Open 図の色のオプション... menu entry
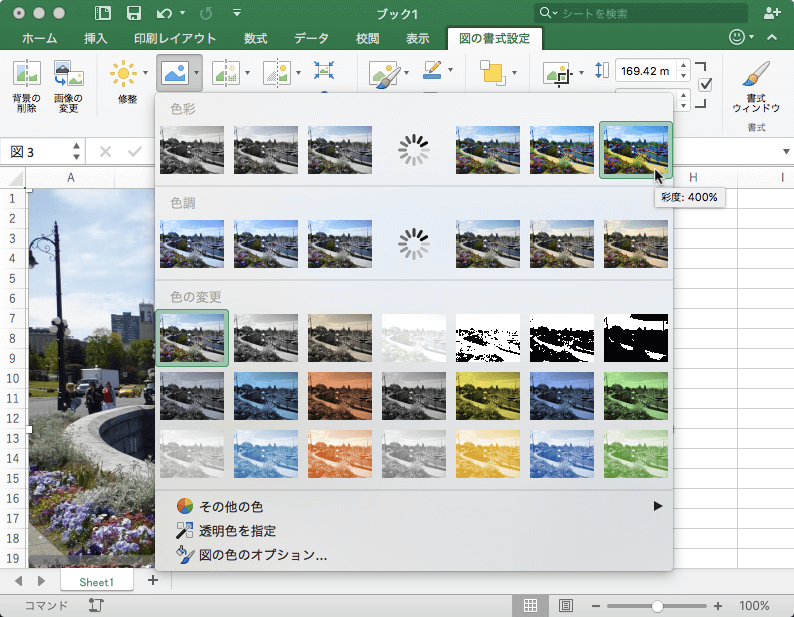Screen dimensions: 794x617 [x=261, y=555]
